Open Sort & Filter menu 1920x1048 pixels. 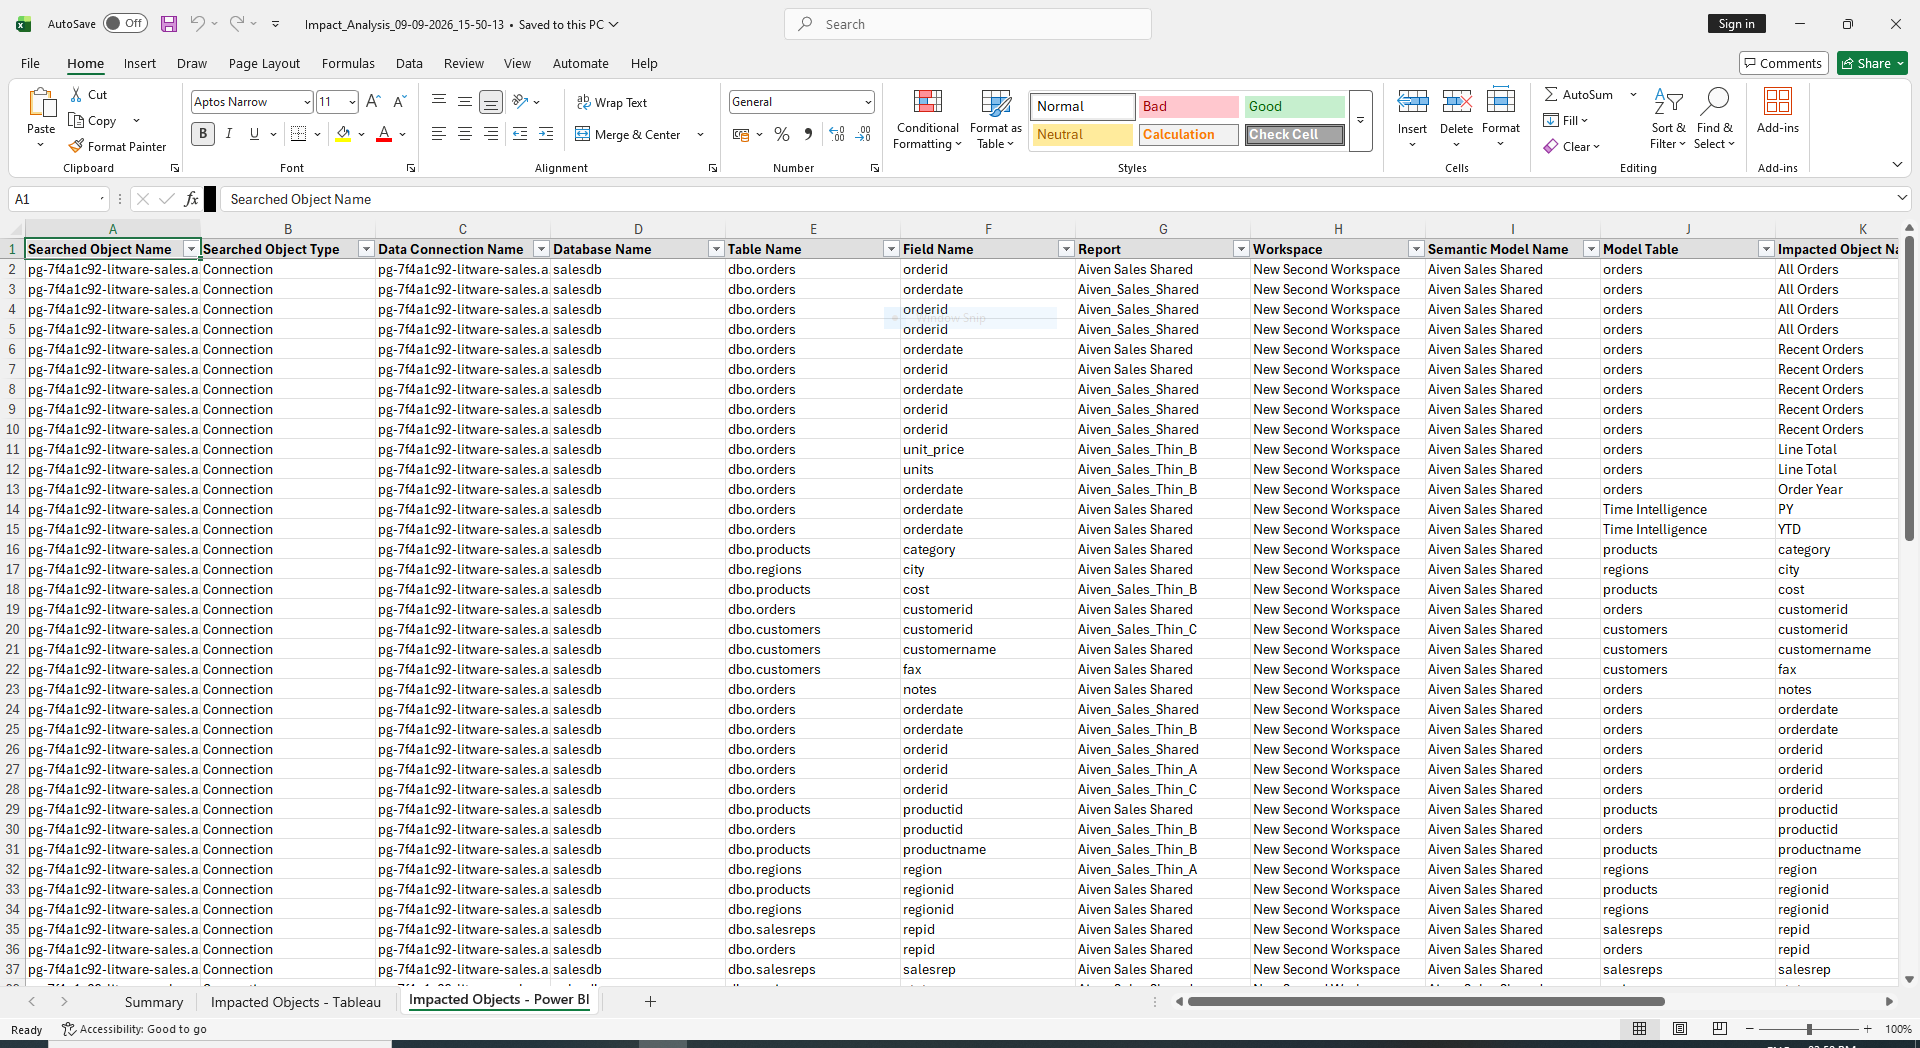pos(1668,120)
